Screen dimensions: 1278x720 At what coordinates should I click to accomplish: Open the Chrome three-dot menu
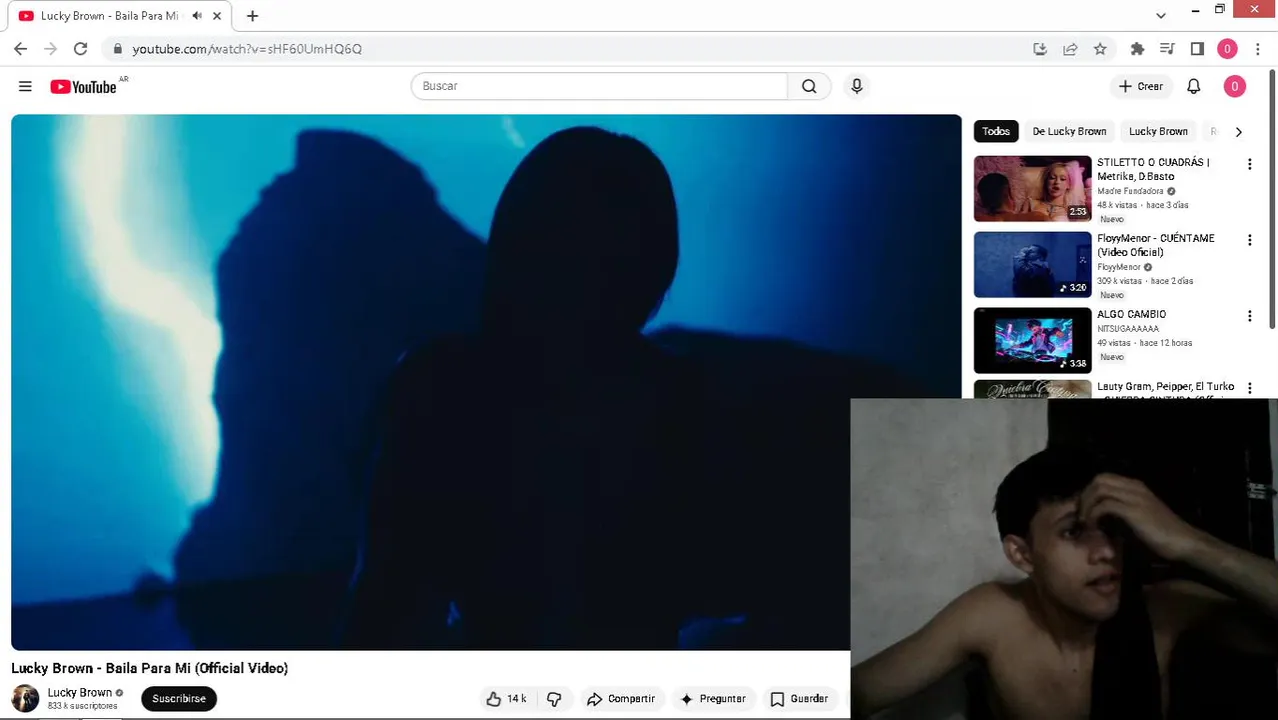coord(1258,48)
